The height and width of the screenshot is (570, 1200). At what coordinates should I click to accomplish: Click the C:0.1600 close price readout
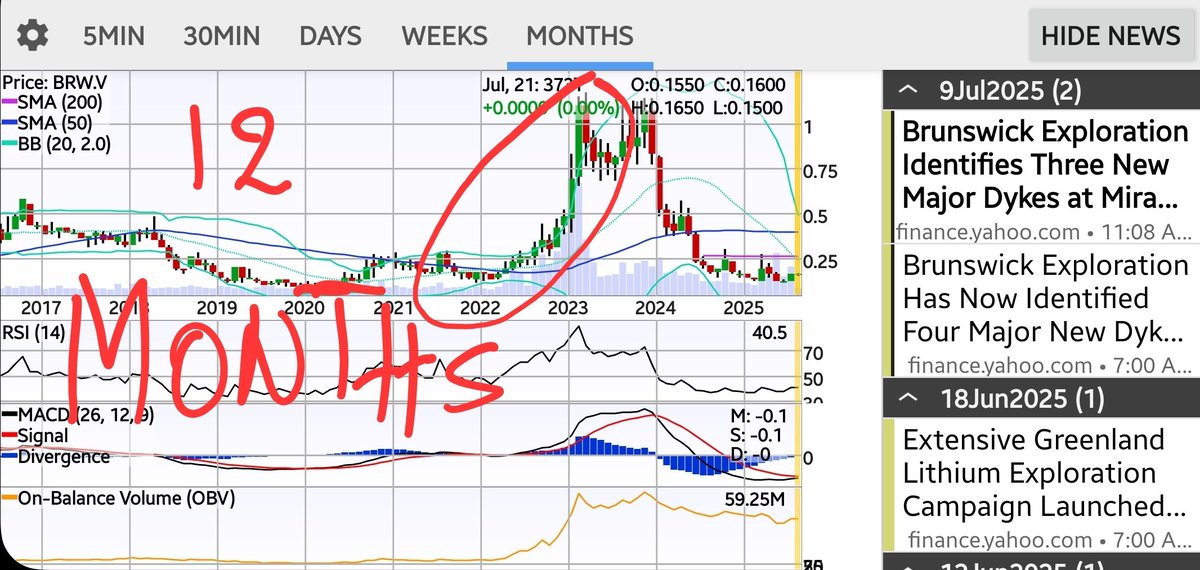pos(750,86)
